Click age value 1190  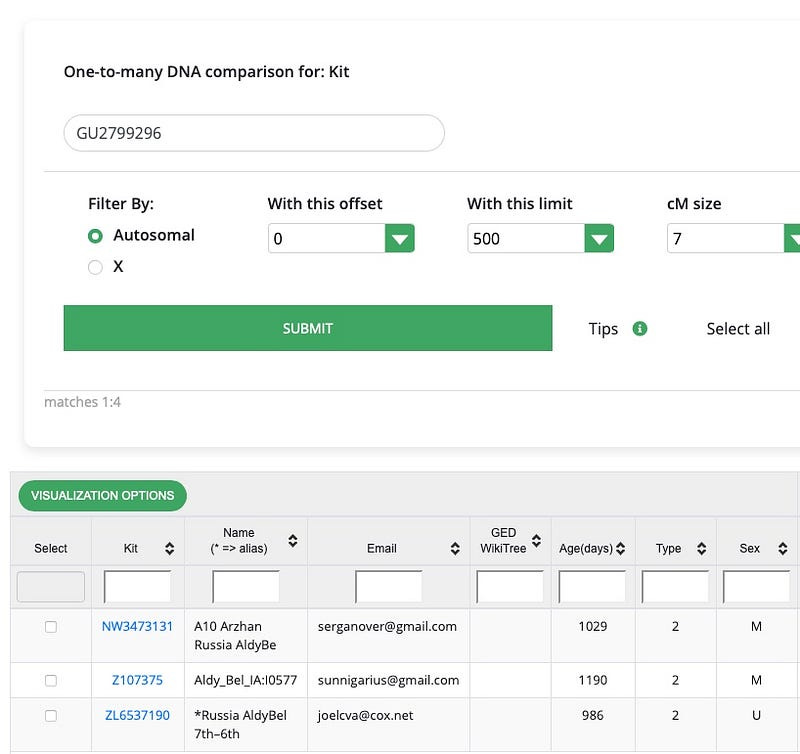(592, 680)
